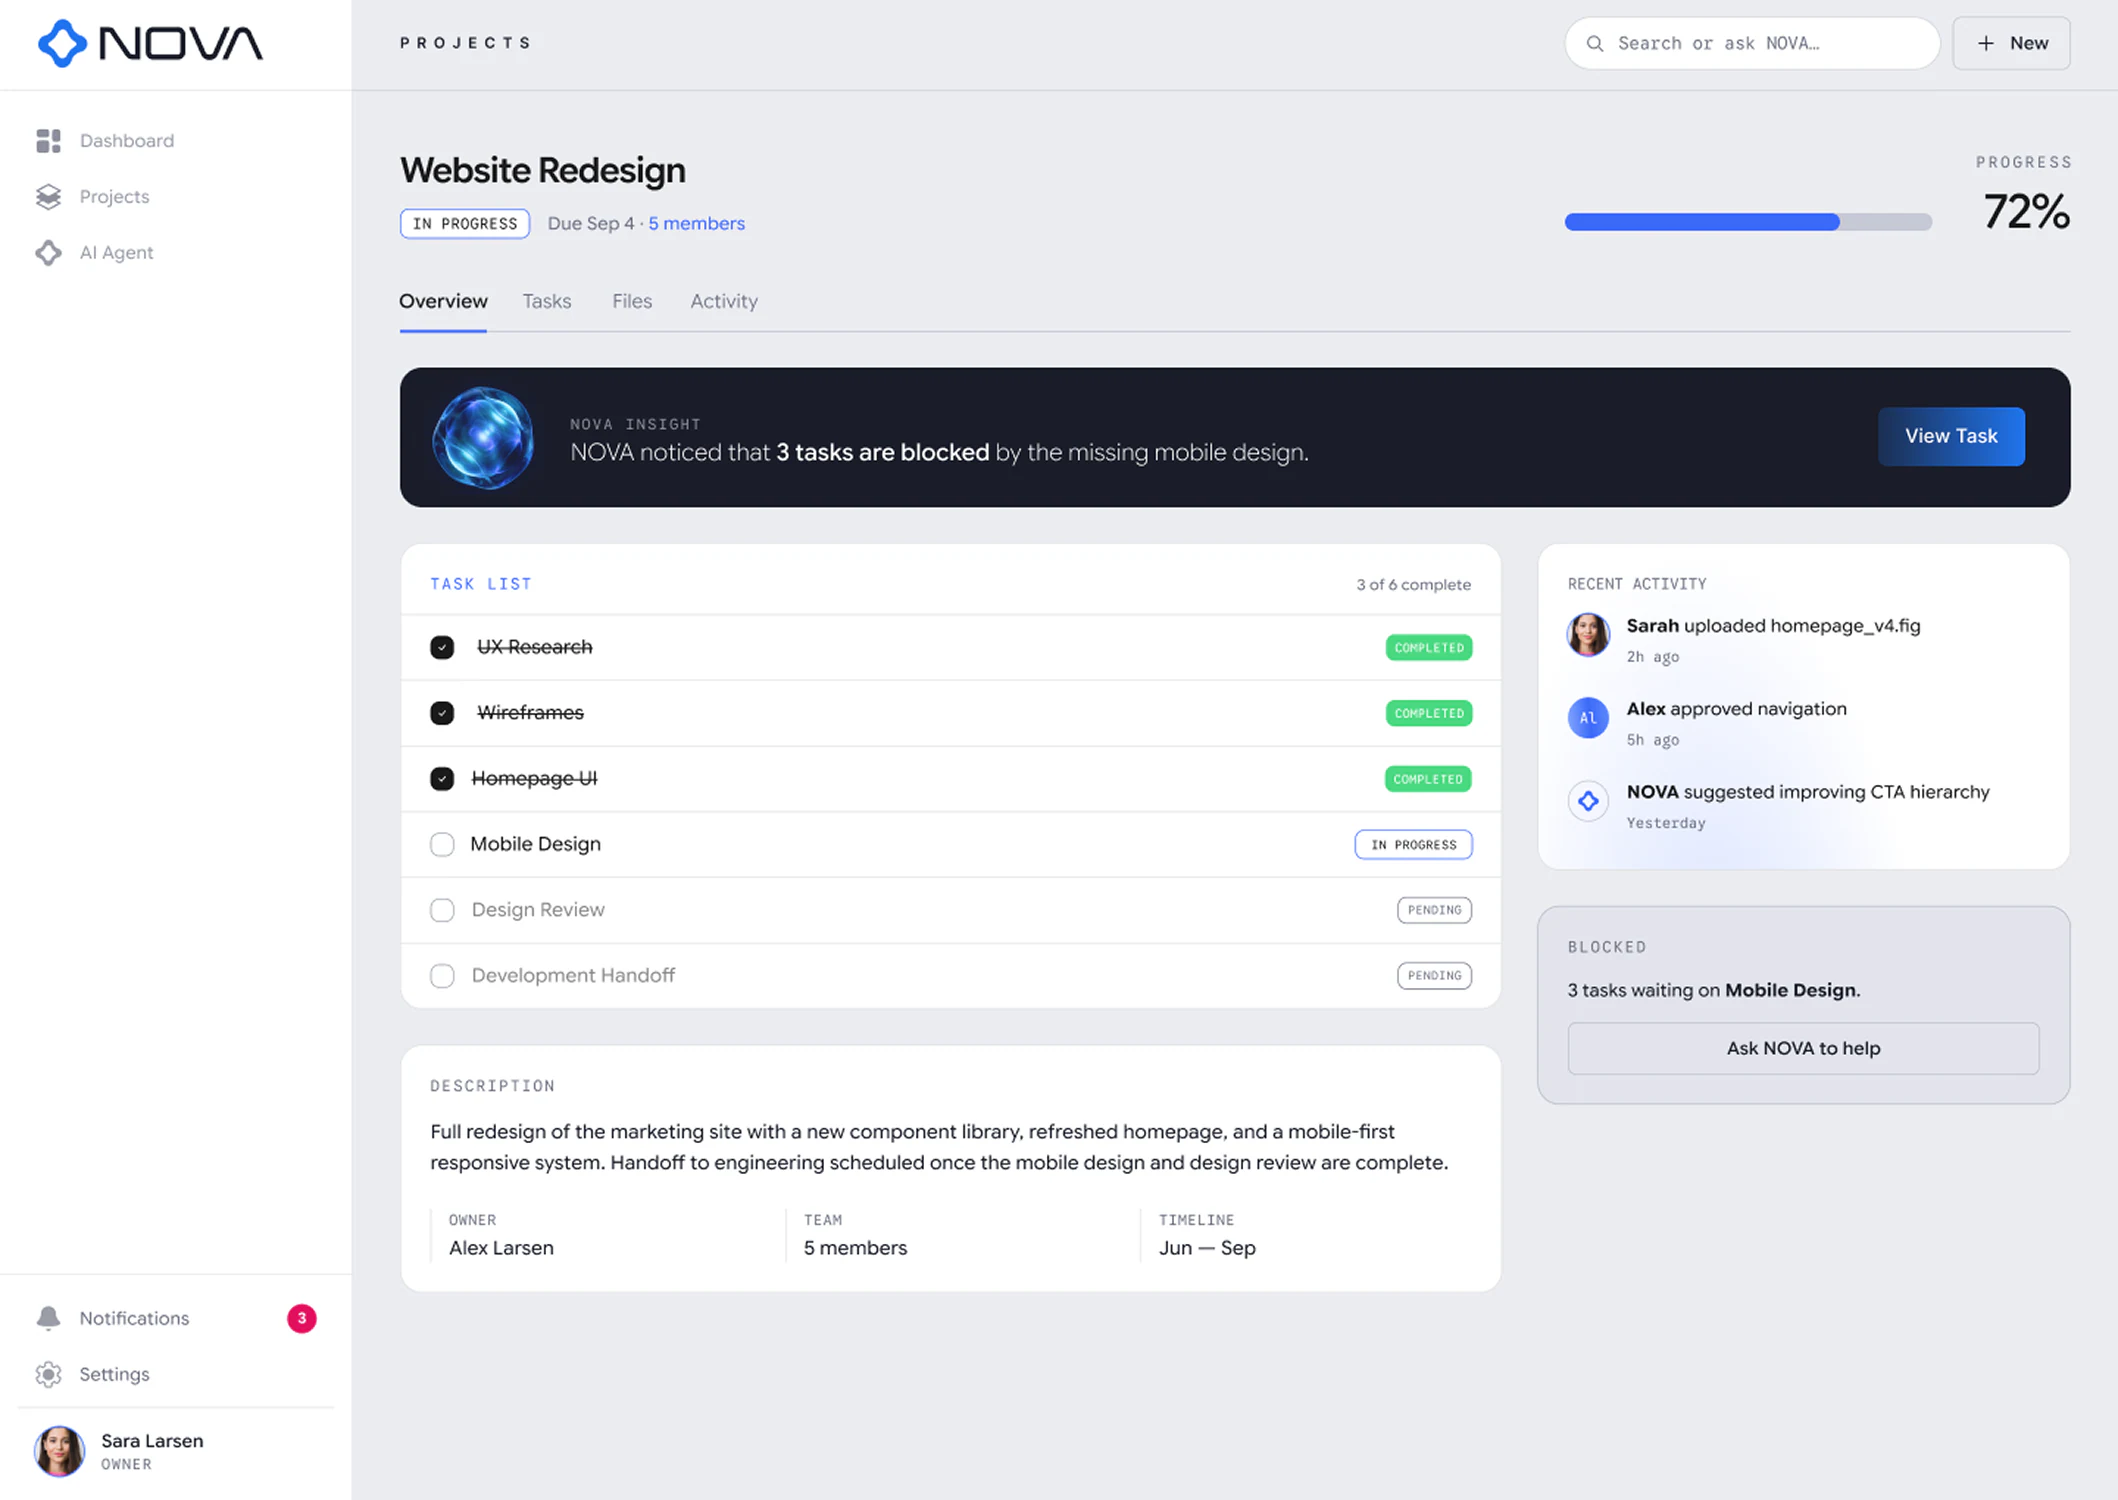2118x1500 pixels.
Task: Click the Mobile Design IN PROGRESS badge
Action: pyautogui.click(x=1413, y=844)
